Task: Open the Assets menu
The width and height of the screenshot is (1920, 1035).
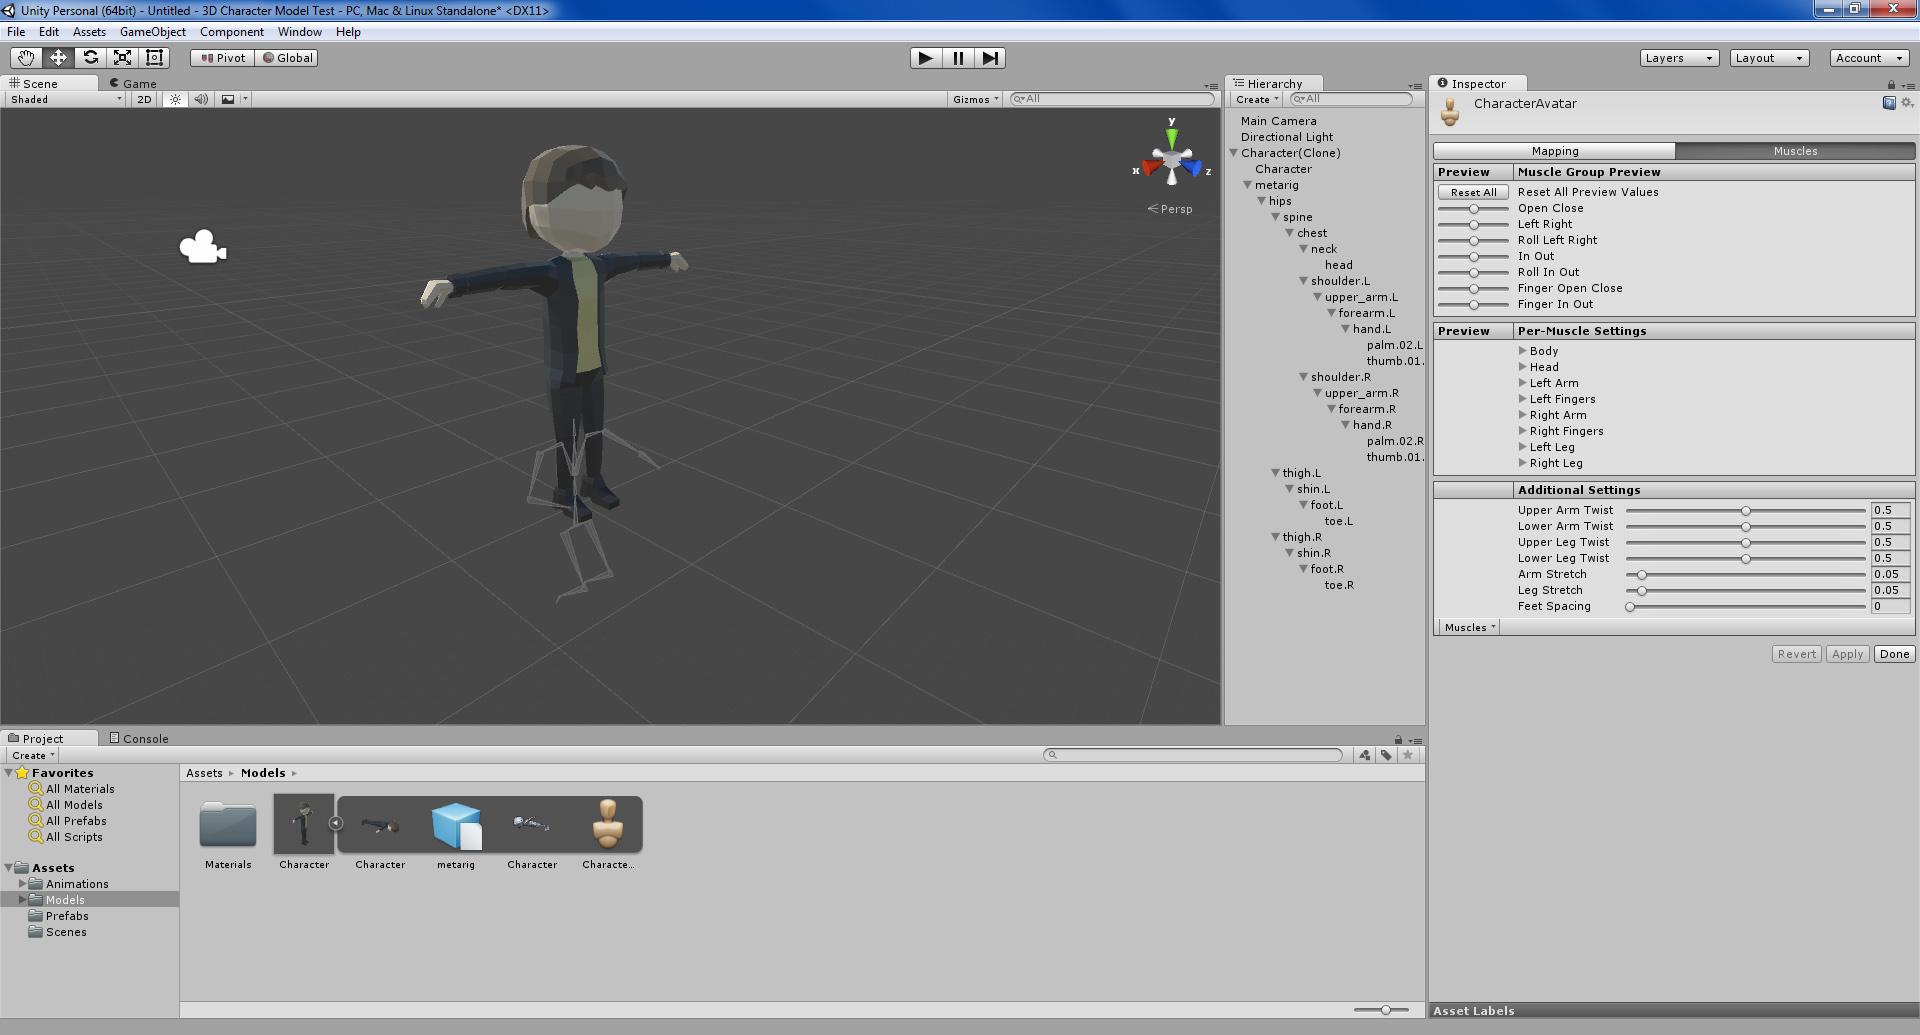Action: (x=89, y=32)
